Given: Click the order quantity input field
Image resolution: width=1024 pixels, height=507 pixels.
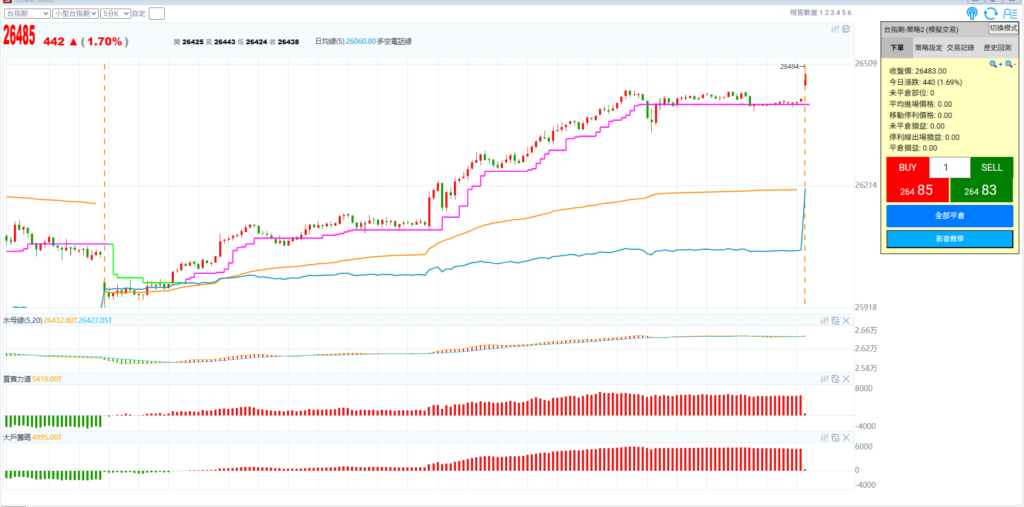Looking at the screenshot, I should point(949,168).
